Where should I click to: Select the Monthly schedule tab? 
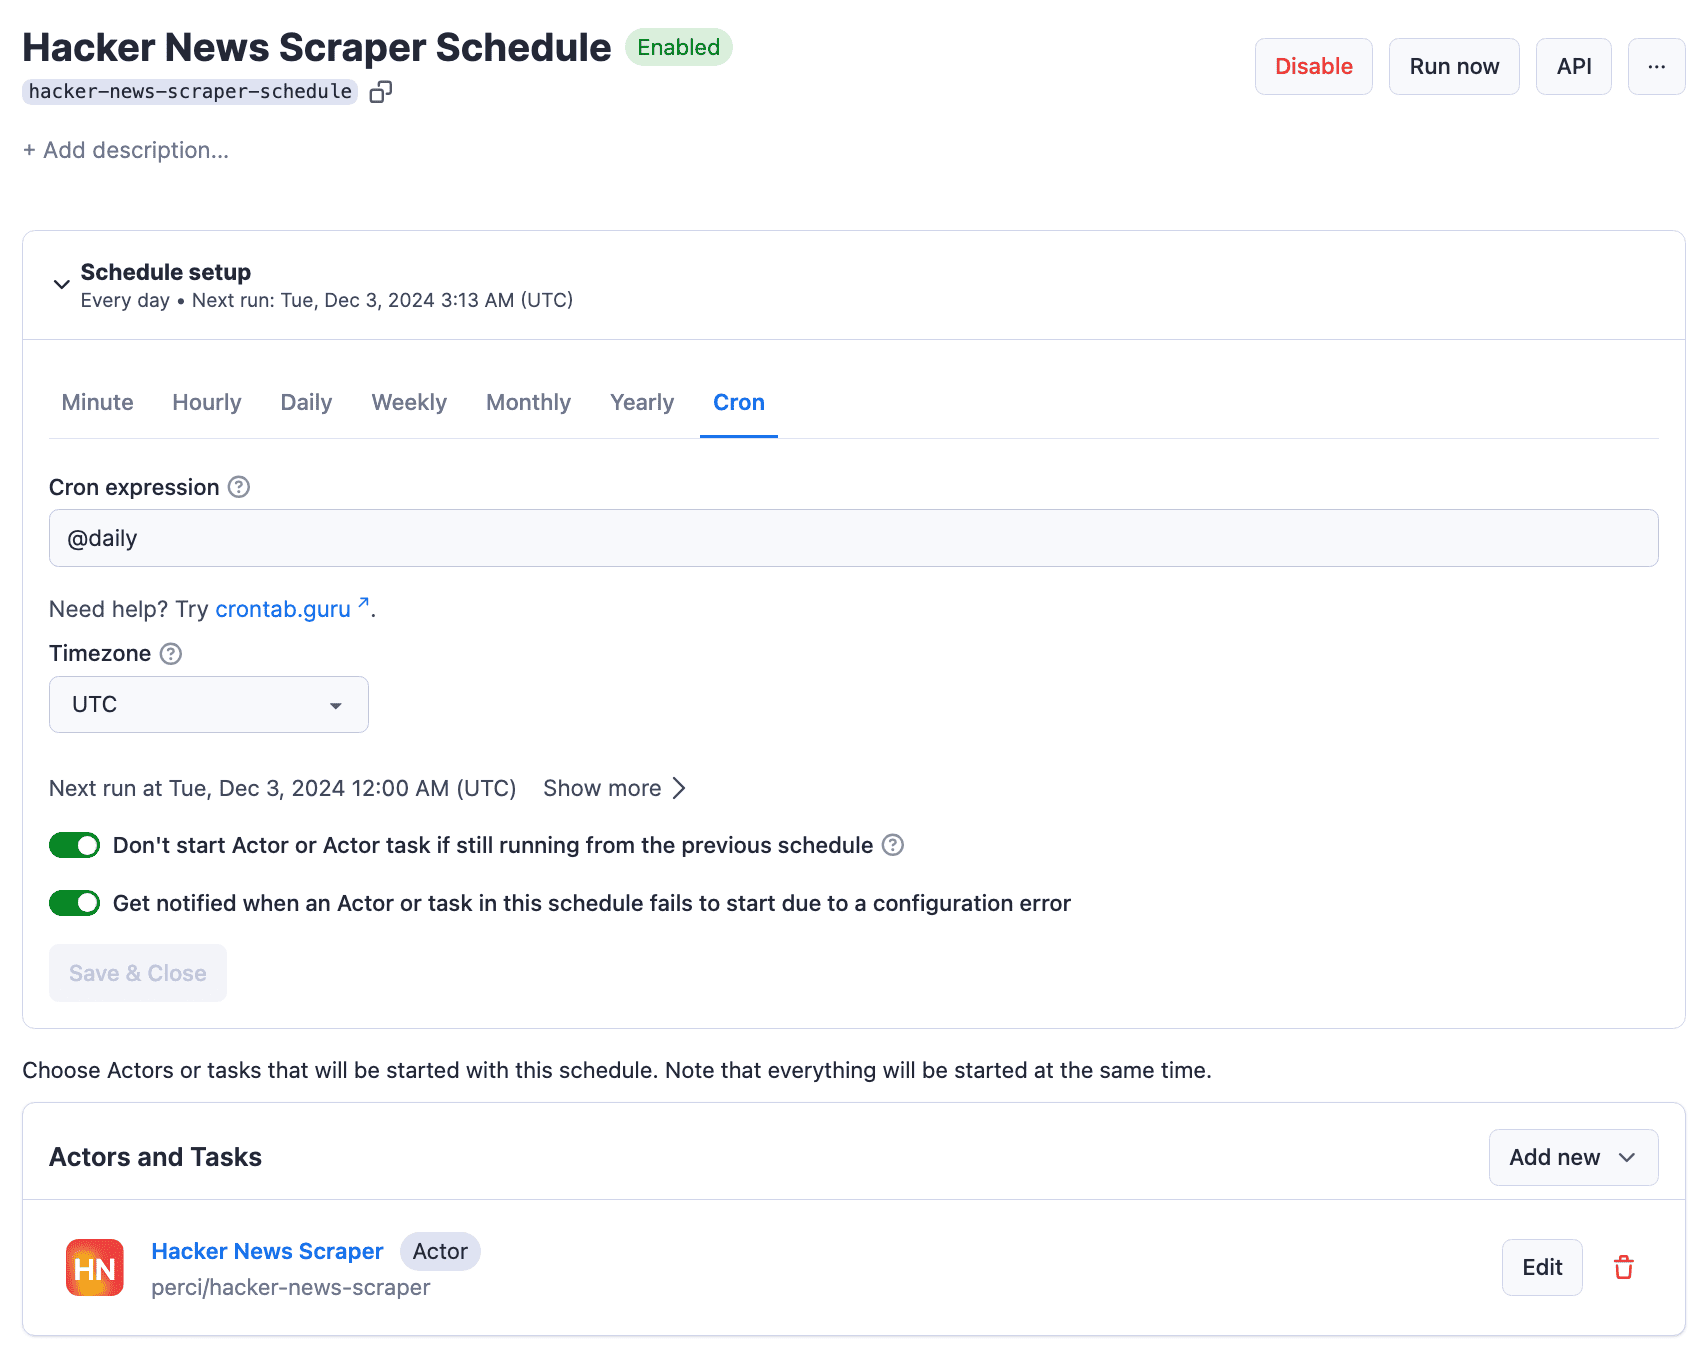click(x=528, y=402)
